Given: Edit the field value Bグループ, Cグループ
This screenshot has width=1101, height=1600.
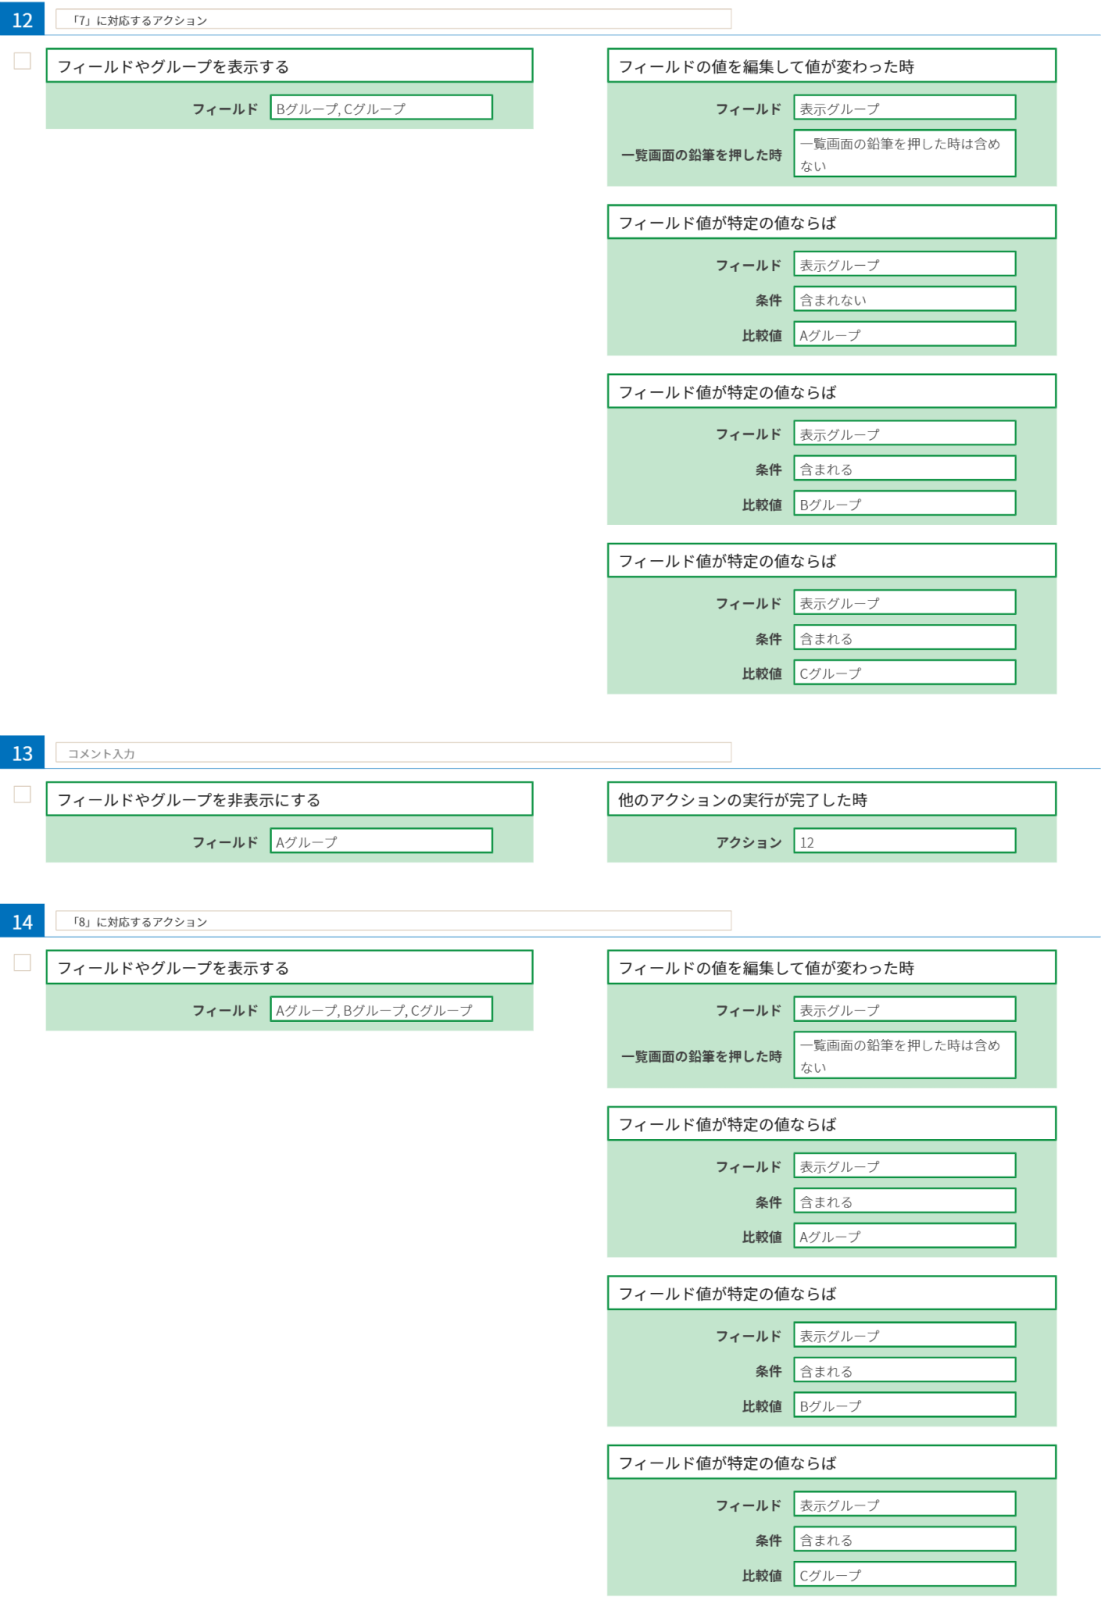Looking at the screenshot, I should tap(381, 108).
